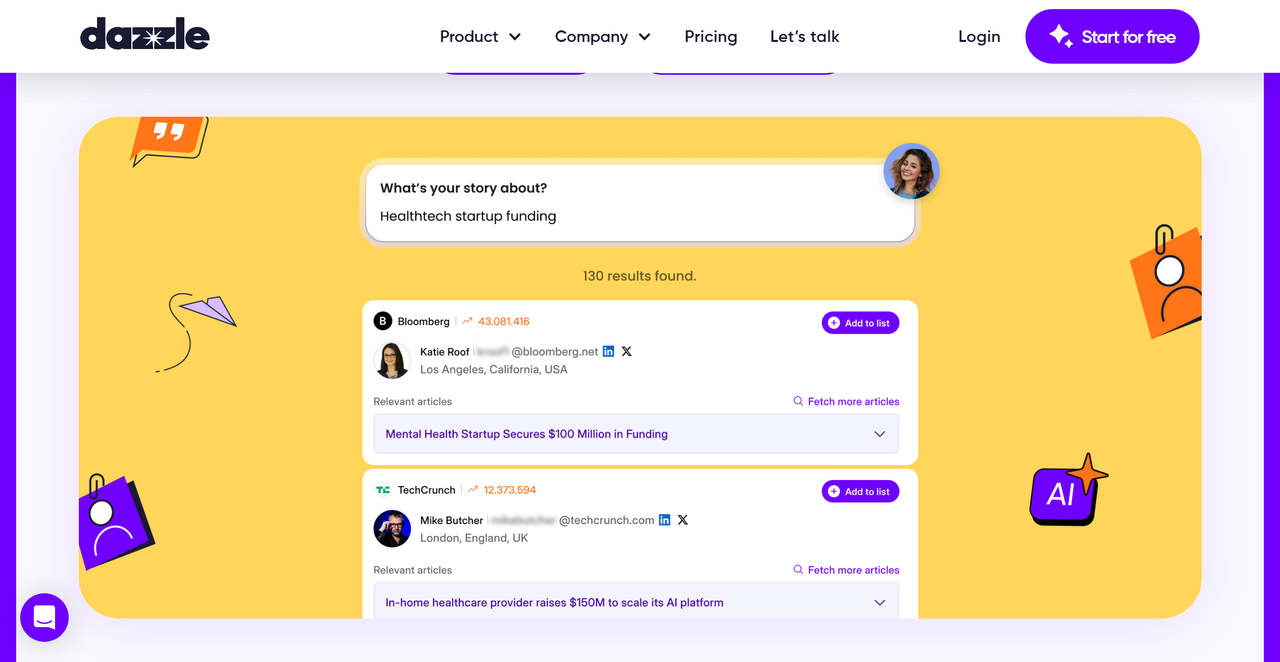Click the dazzle logo
The image size is (1280, 662).
click(x=145, y=36)
